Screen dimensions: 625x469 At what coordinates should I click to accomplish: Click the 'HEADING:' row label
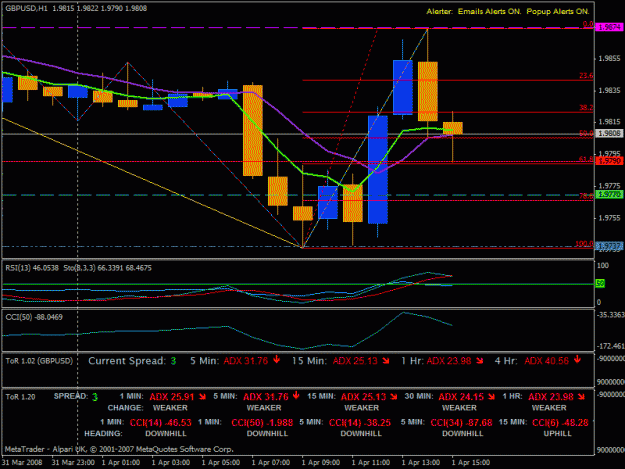[103, 434]
